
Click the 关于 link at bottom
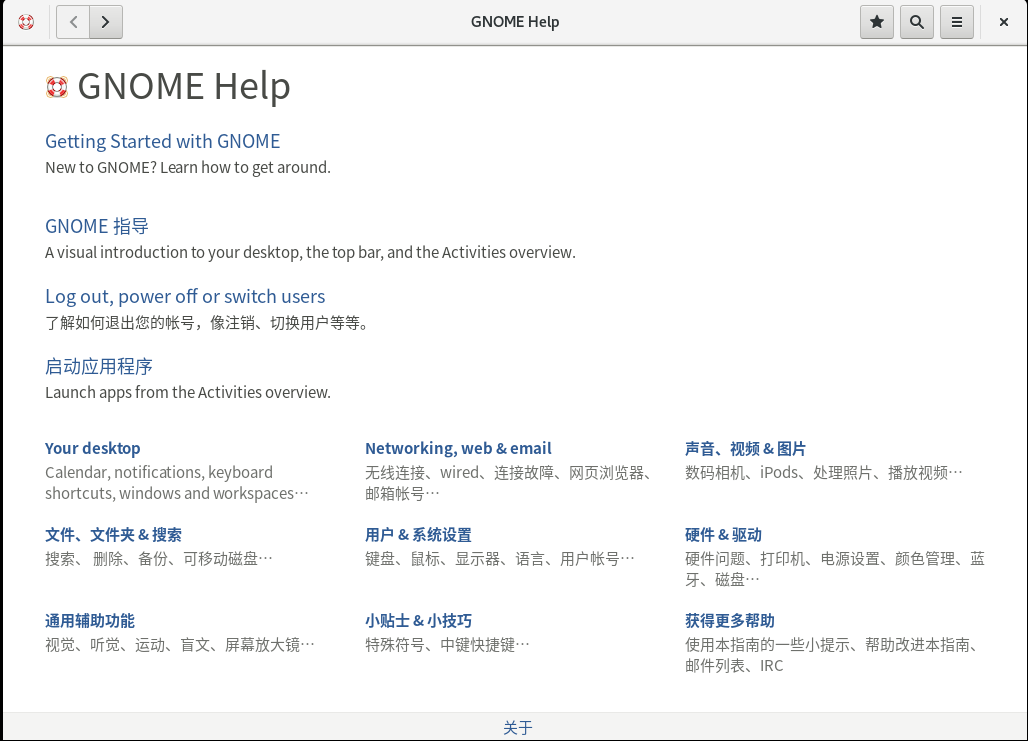517,728
